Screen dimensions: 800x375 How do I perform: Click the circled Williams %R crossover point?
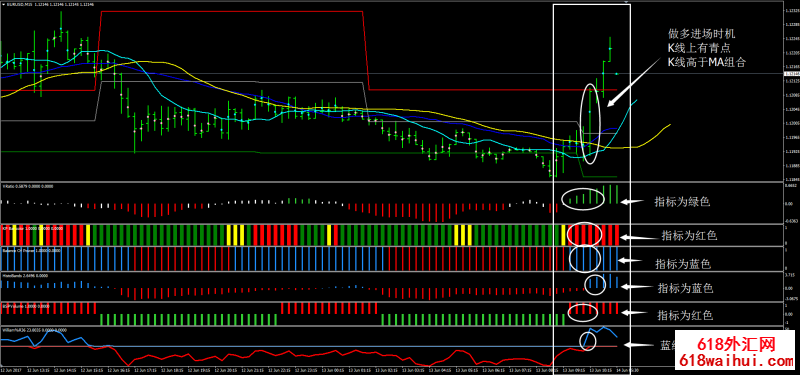(x=588, y=341)
